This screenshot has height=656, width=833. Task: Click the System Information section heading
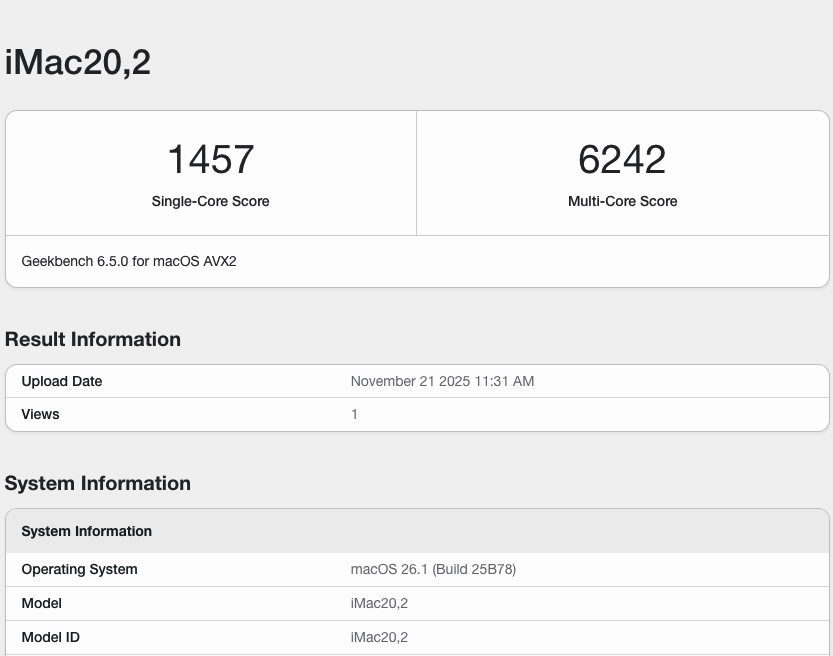(97, 483)
